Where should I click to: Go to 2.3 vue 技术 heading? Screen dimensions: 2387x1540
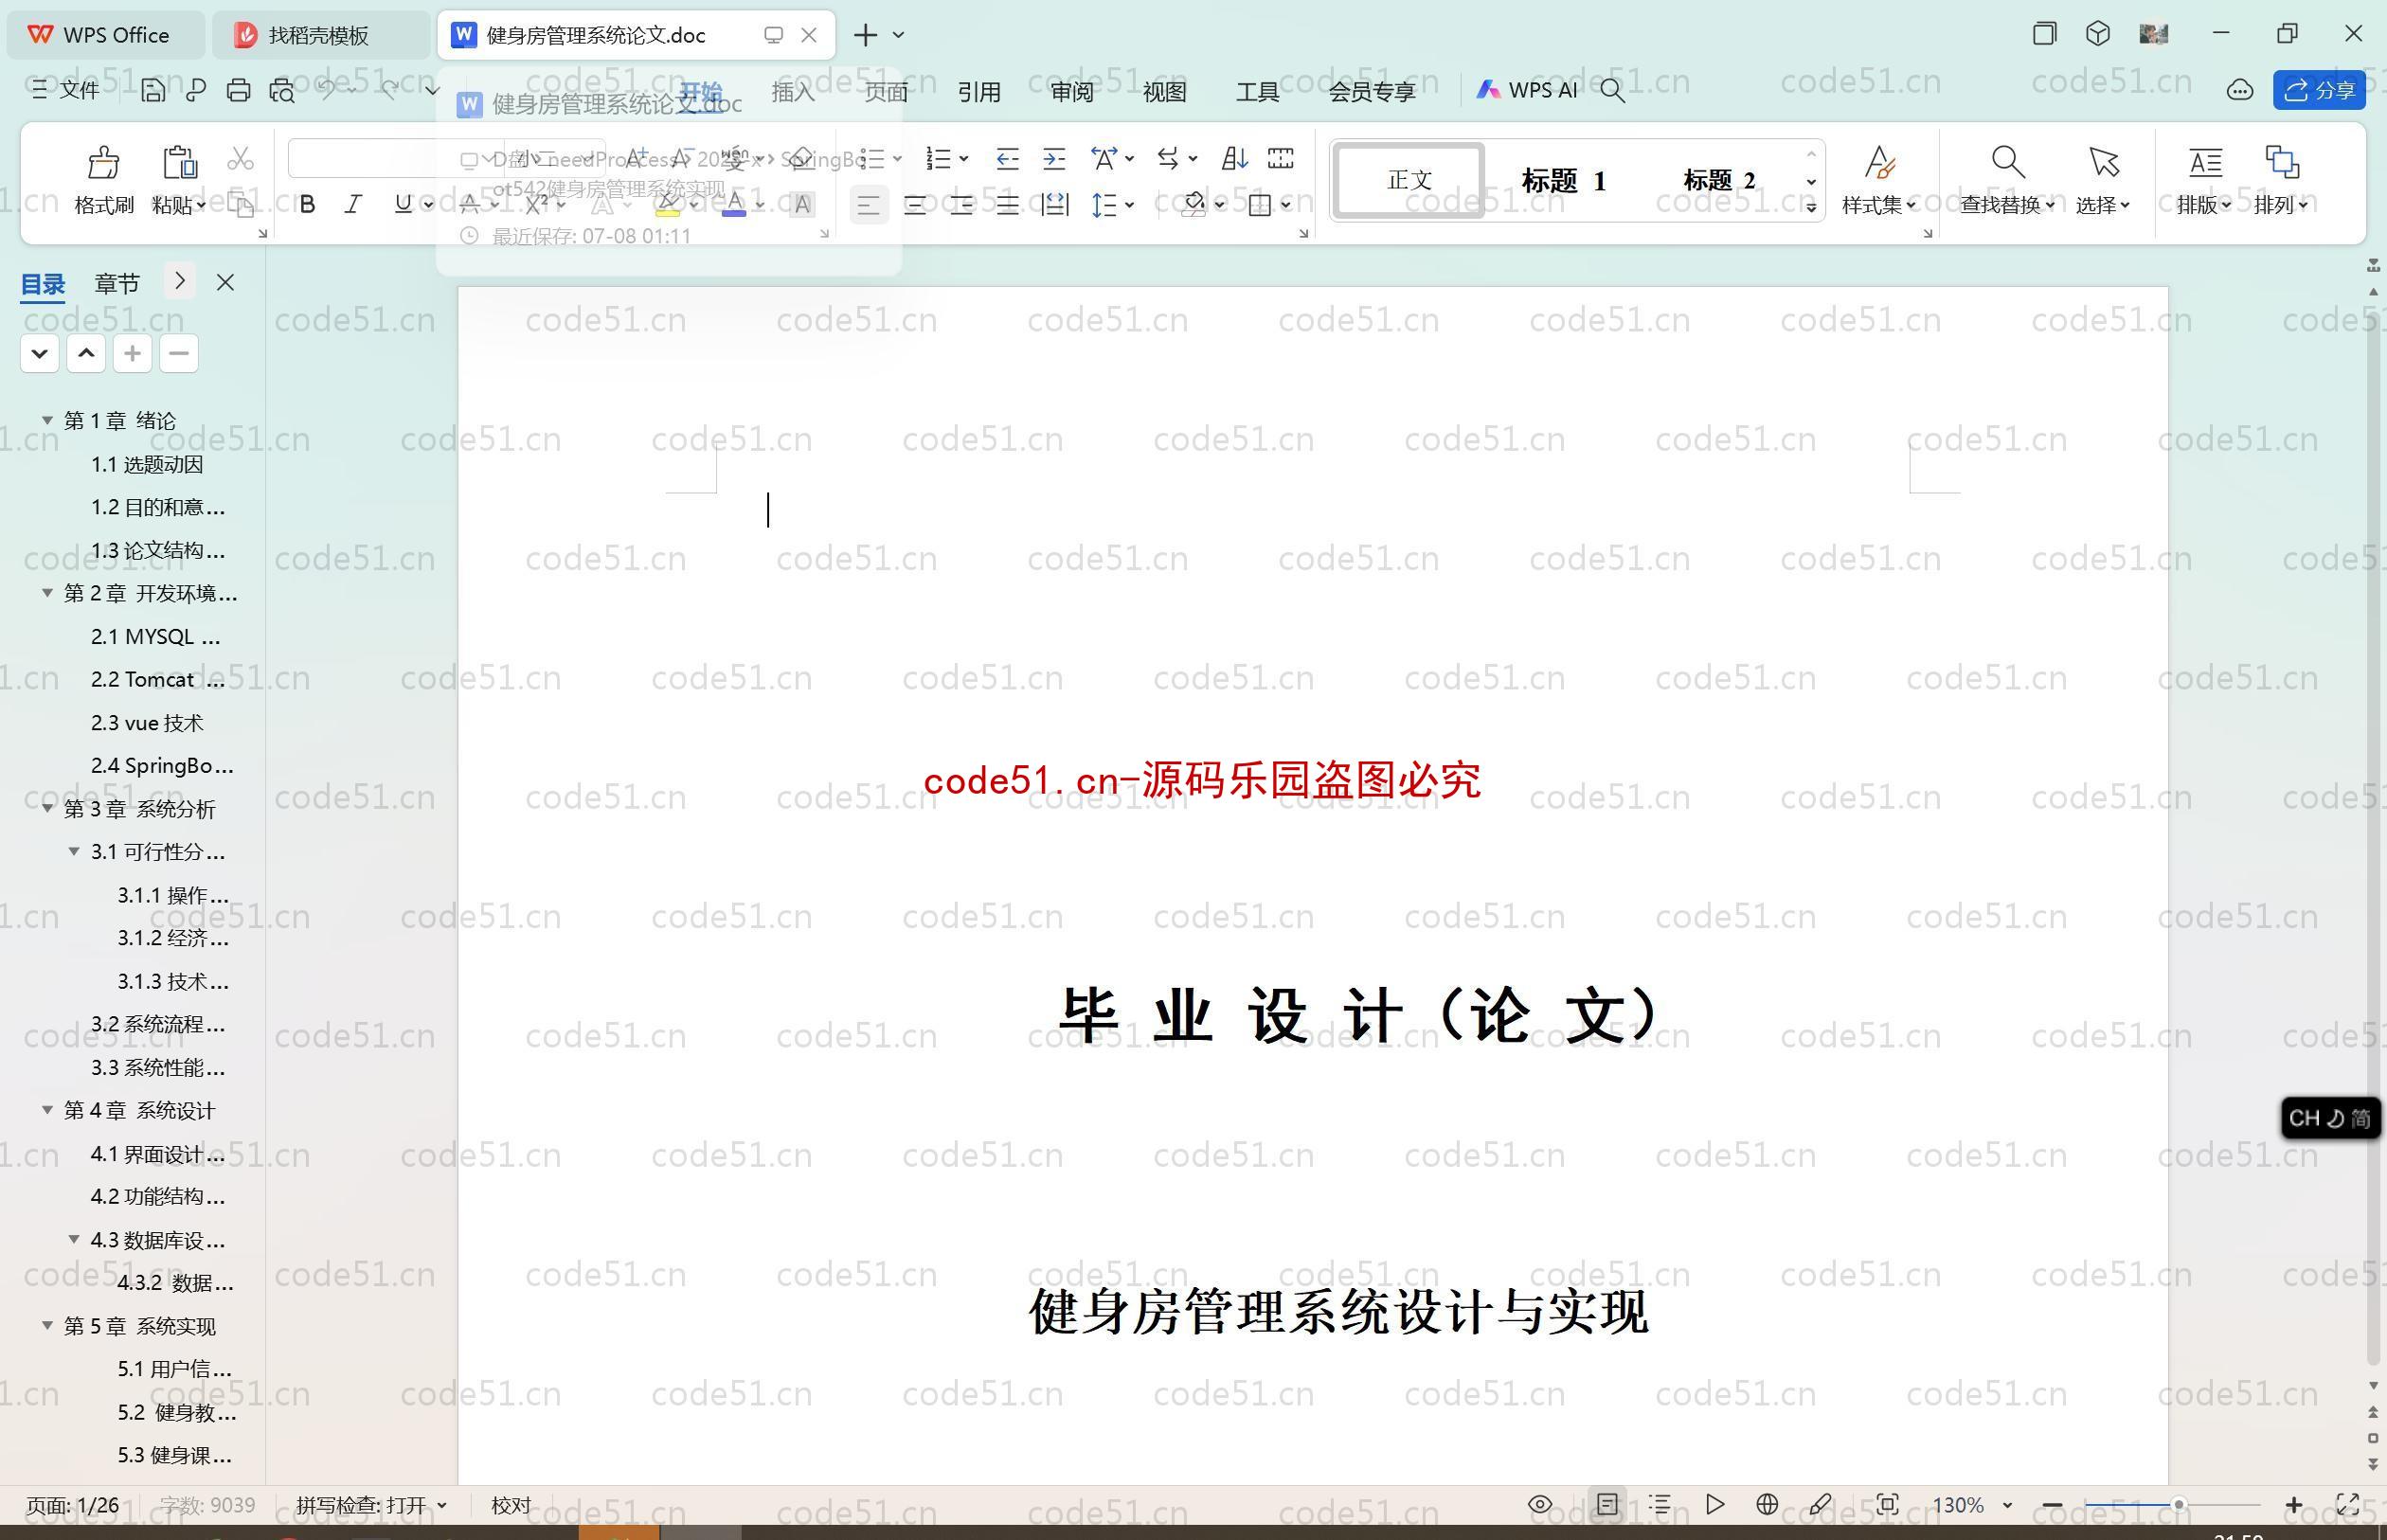147,723
